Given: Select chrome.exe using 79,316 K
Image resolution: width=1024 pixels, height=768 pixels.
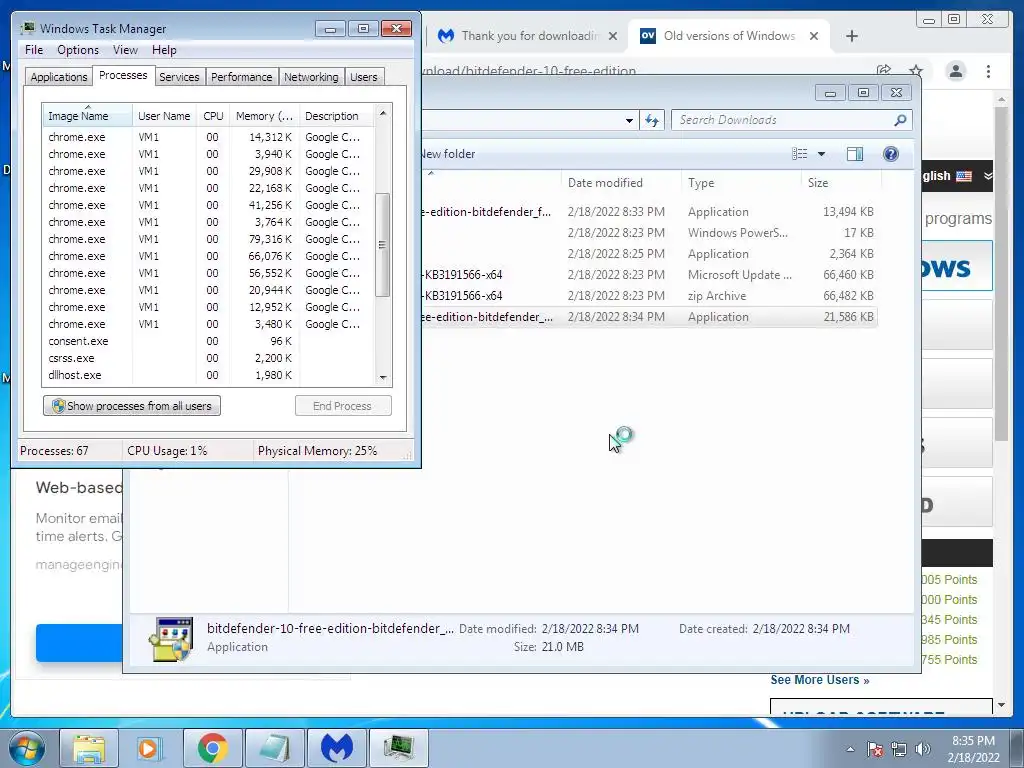Looking at the screenshot, I should coord(208,239).
